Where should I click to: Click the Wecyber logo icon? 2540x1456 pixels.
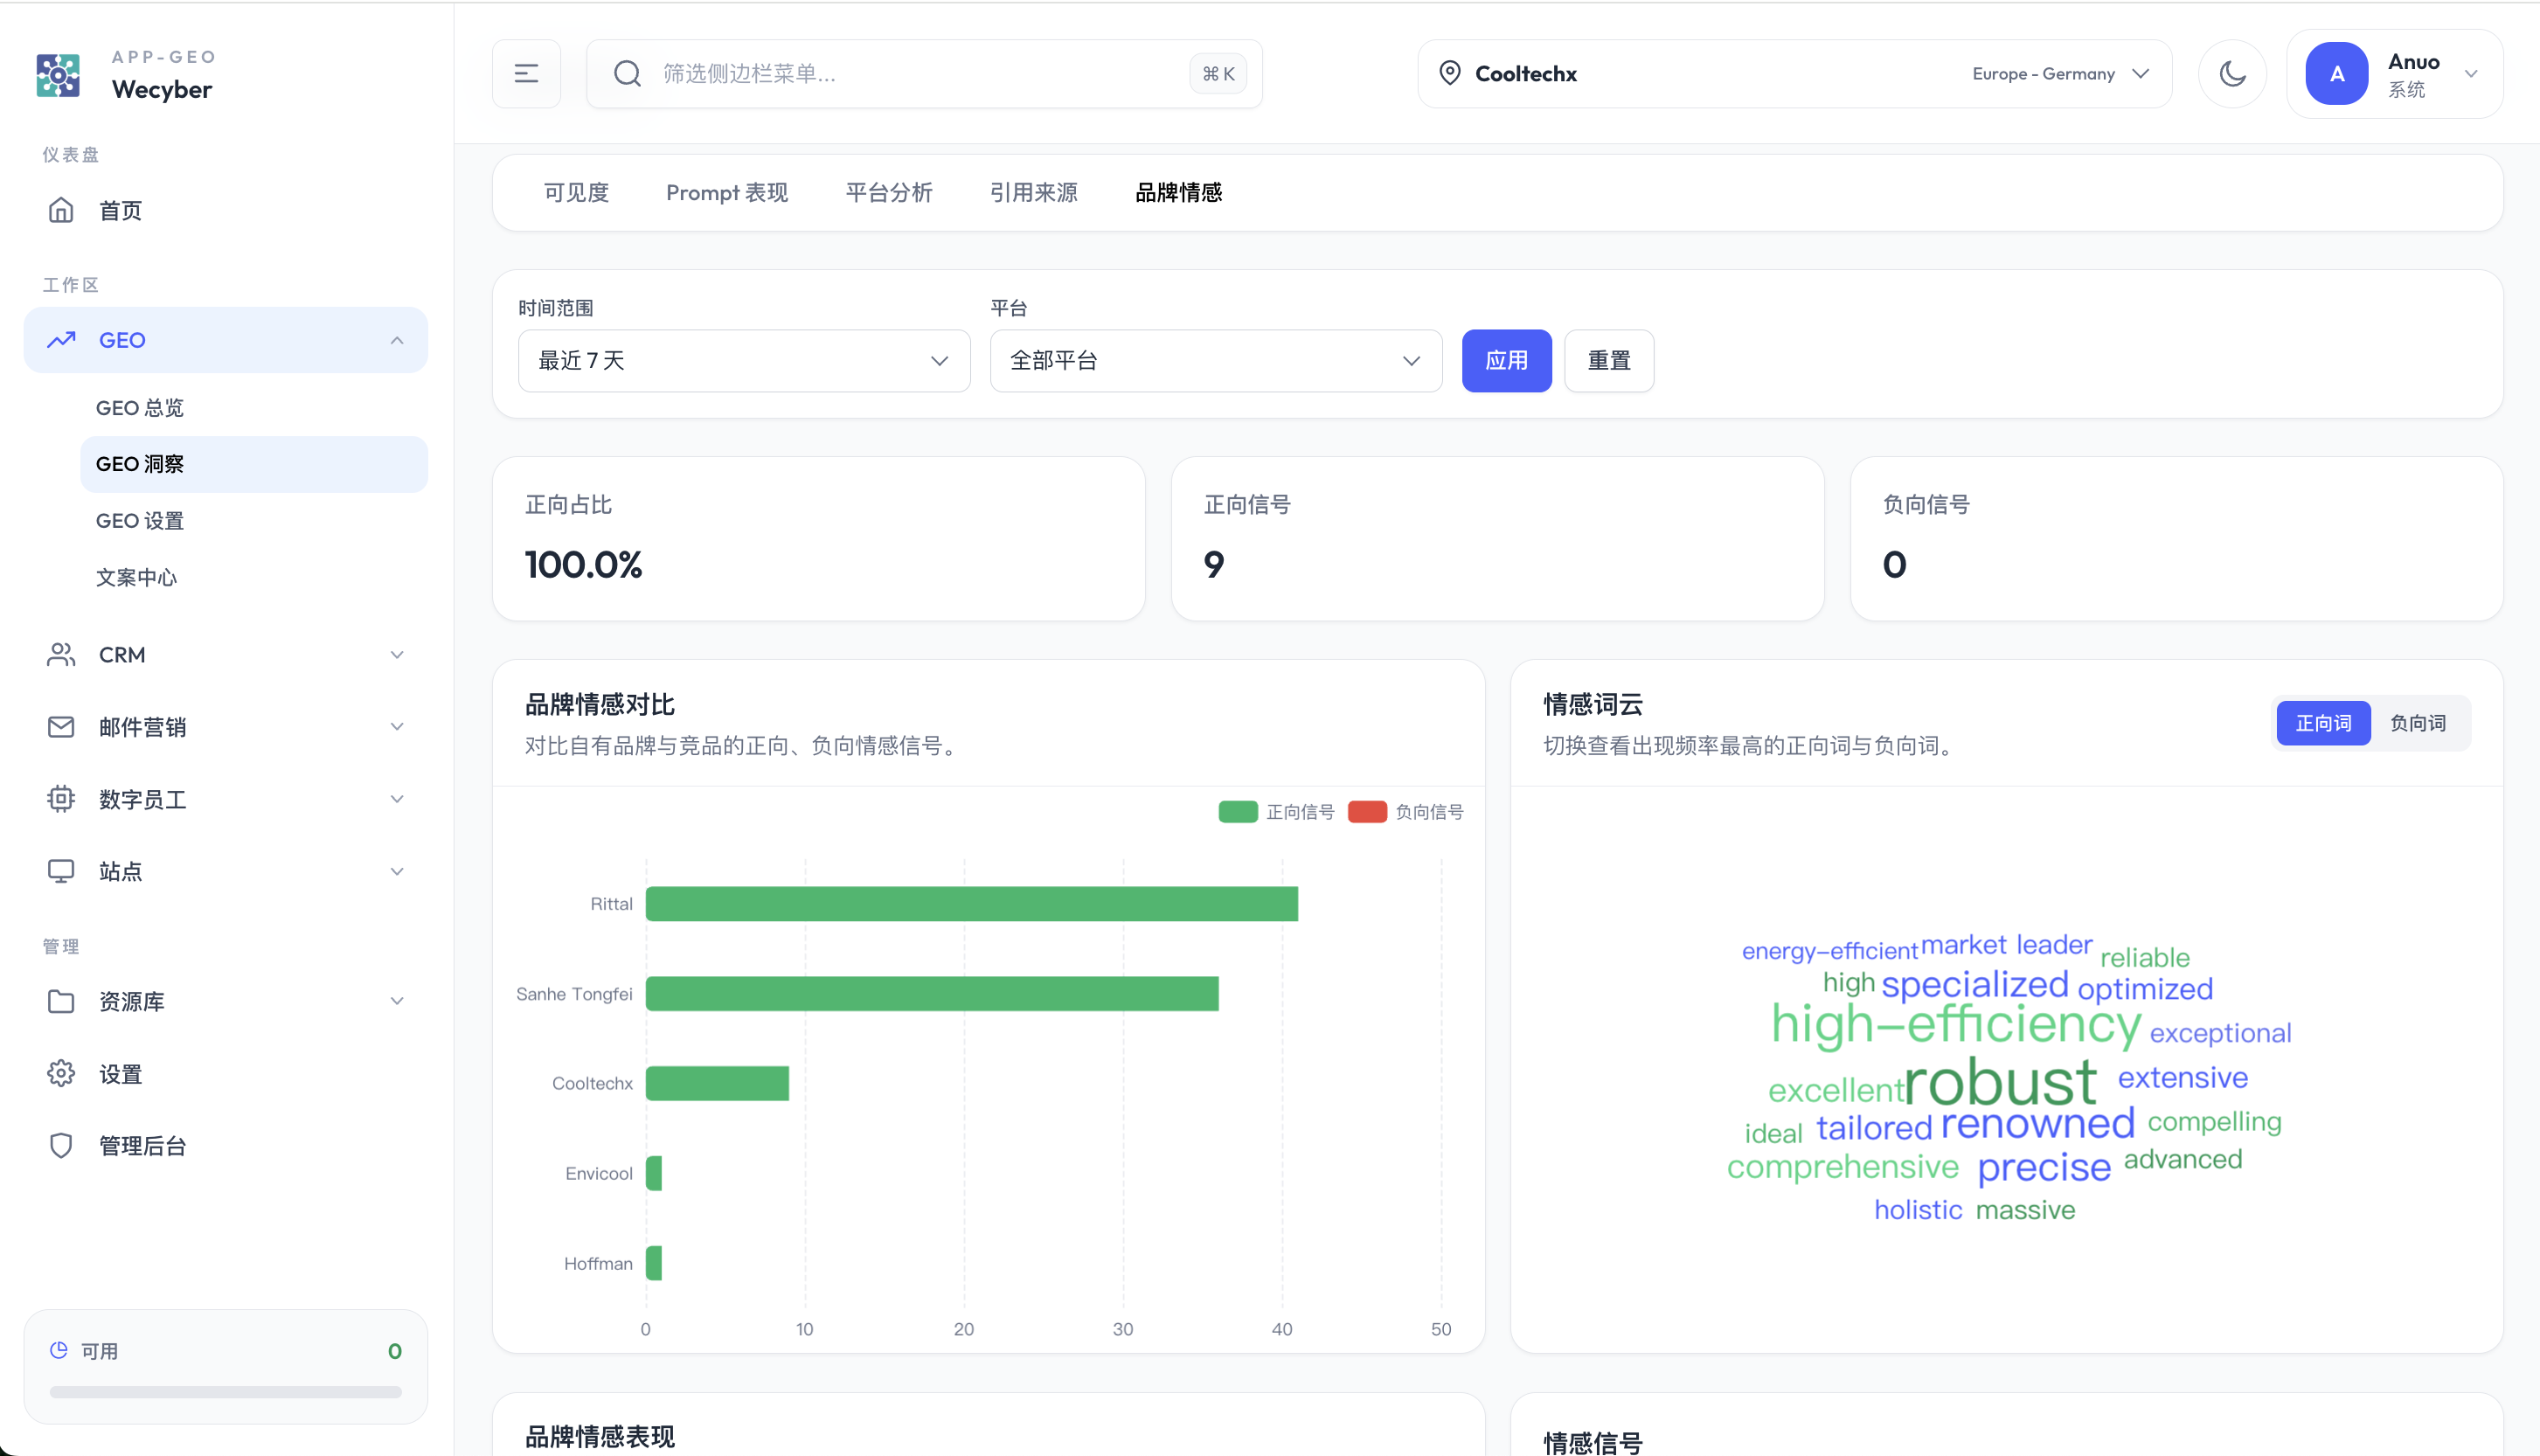(x=58, y=75)
